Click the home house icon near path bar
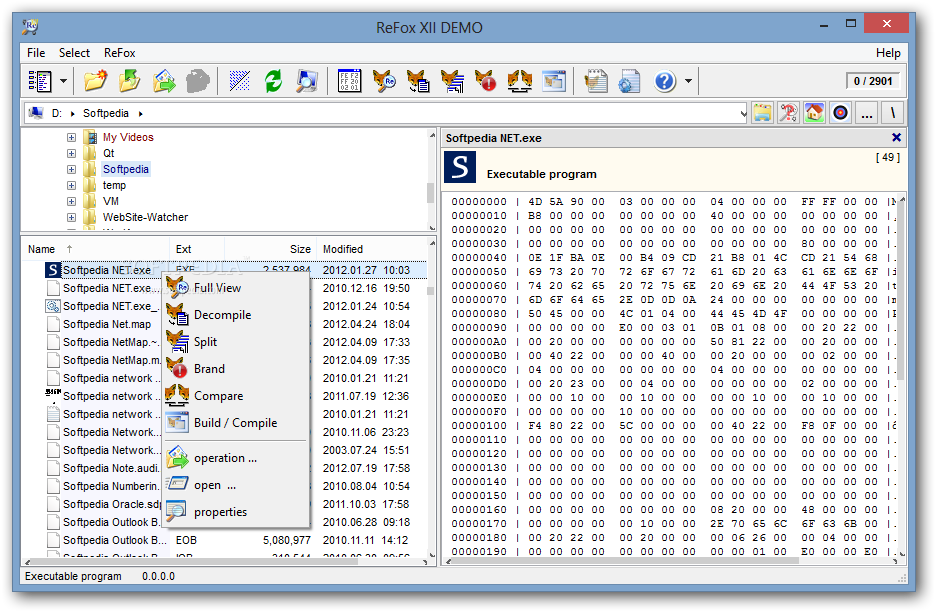Screen dimensions: 936x612 [814, 113]
